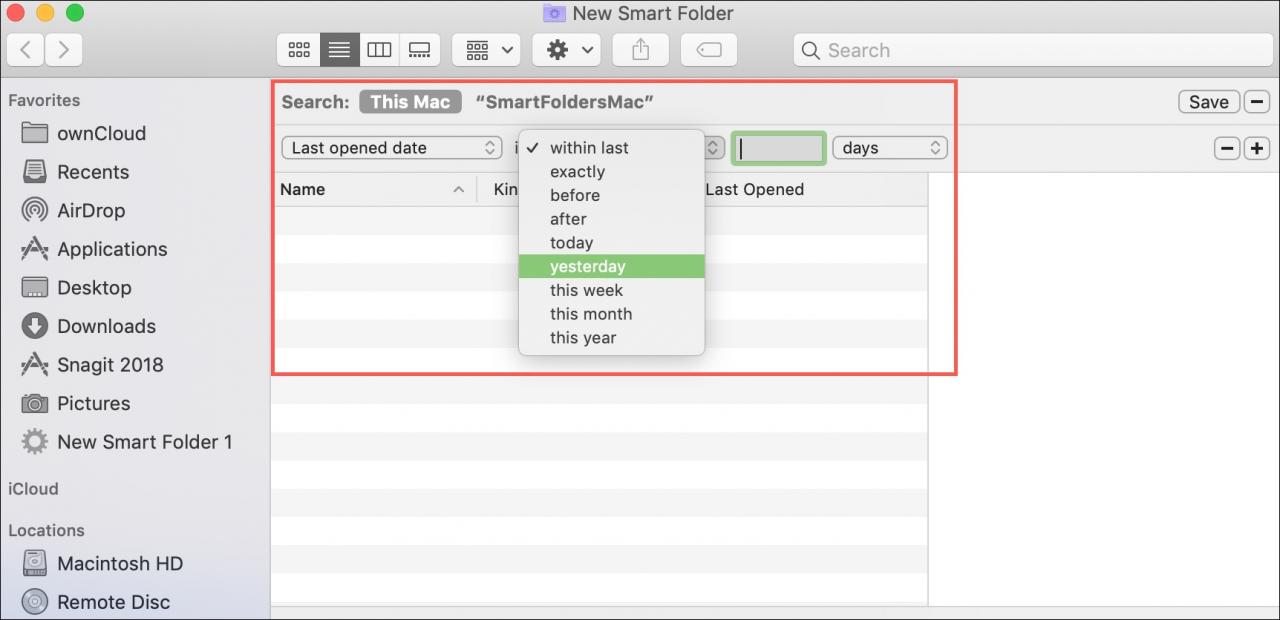Choose "today" from the menu
Viewport: 1280px width, 620px height.
coord(612,243)
